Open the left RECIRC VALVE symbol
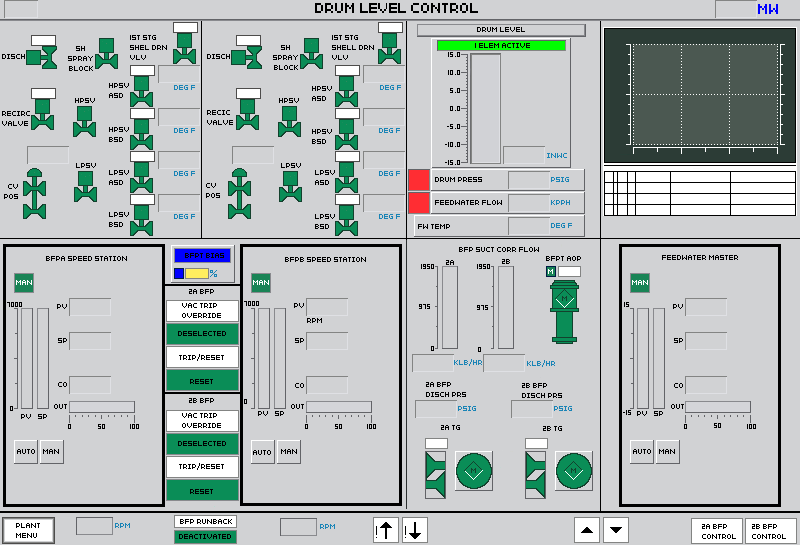The width and height of the screenshot is (800, 545). pyautogui.click(x=42, y=115)
